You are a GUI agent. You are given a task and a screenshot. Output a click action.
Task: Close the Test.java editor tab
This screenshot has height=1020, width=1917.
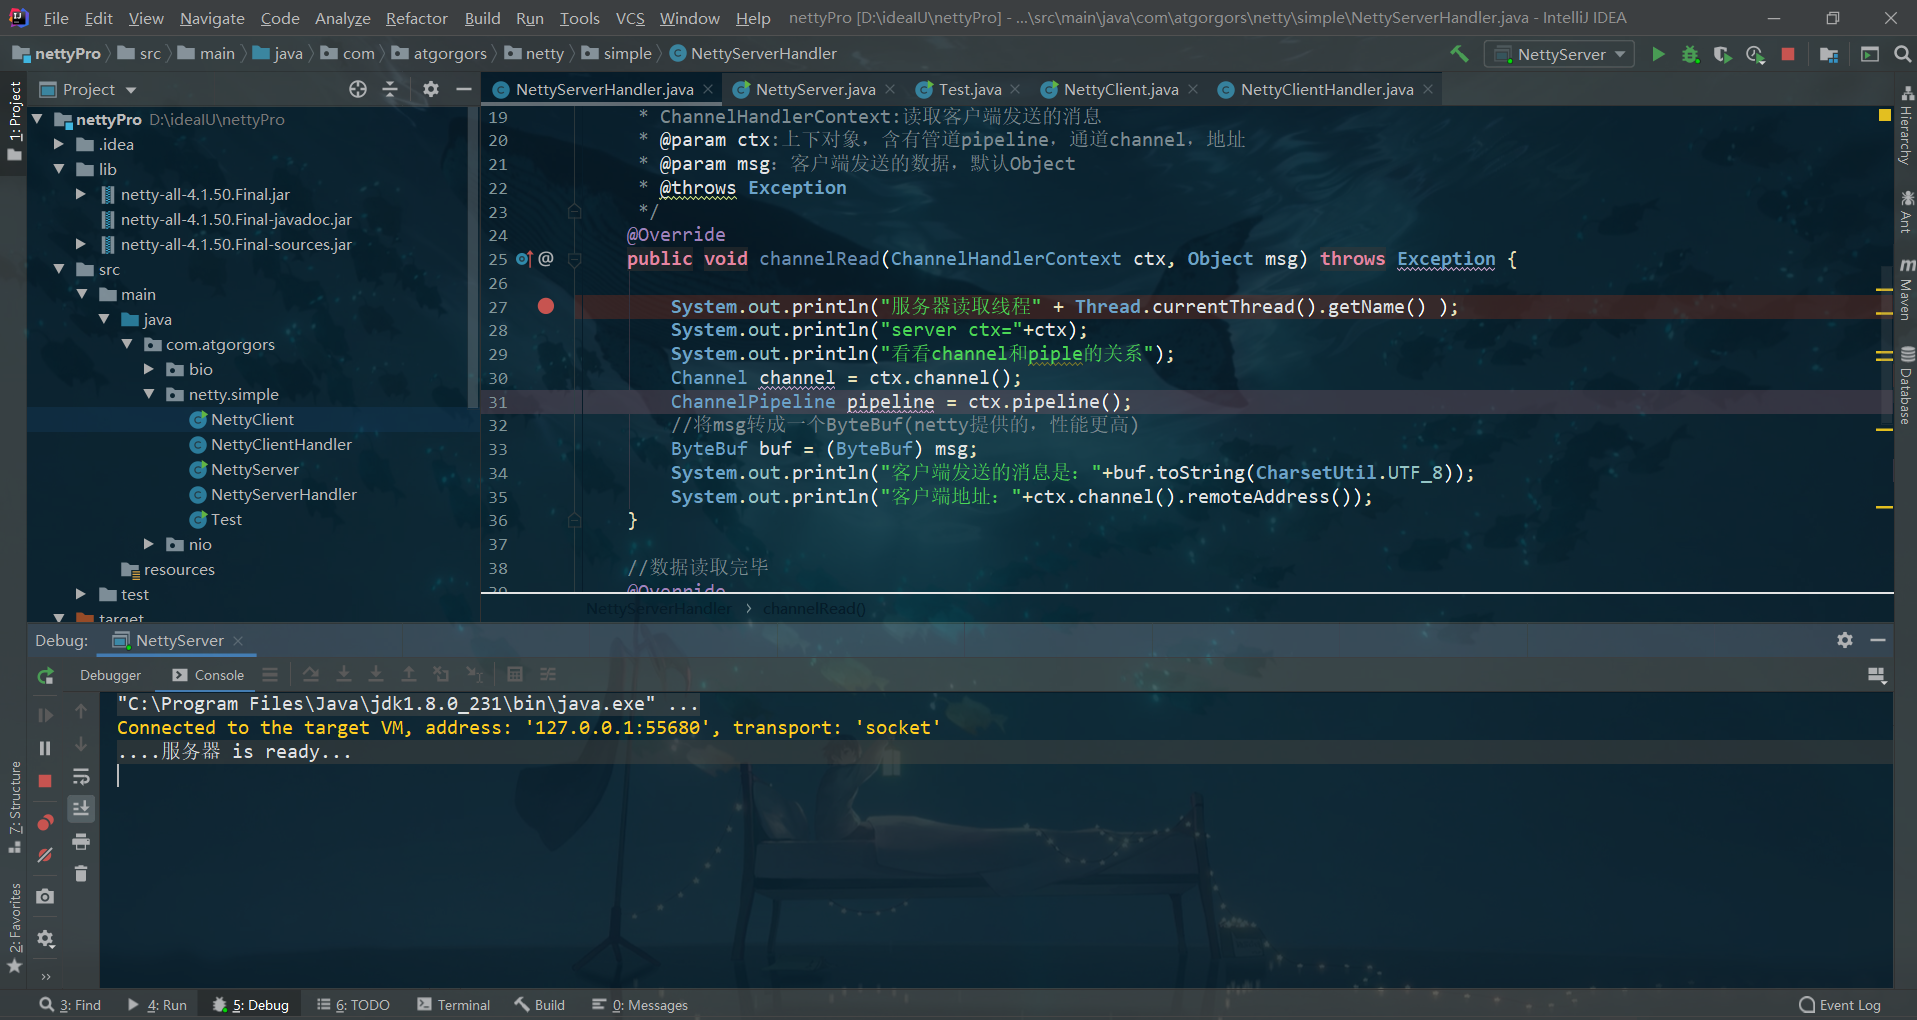1016,90
